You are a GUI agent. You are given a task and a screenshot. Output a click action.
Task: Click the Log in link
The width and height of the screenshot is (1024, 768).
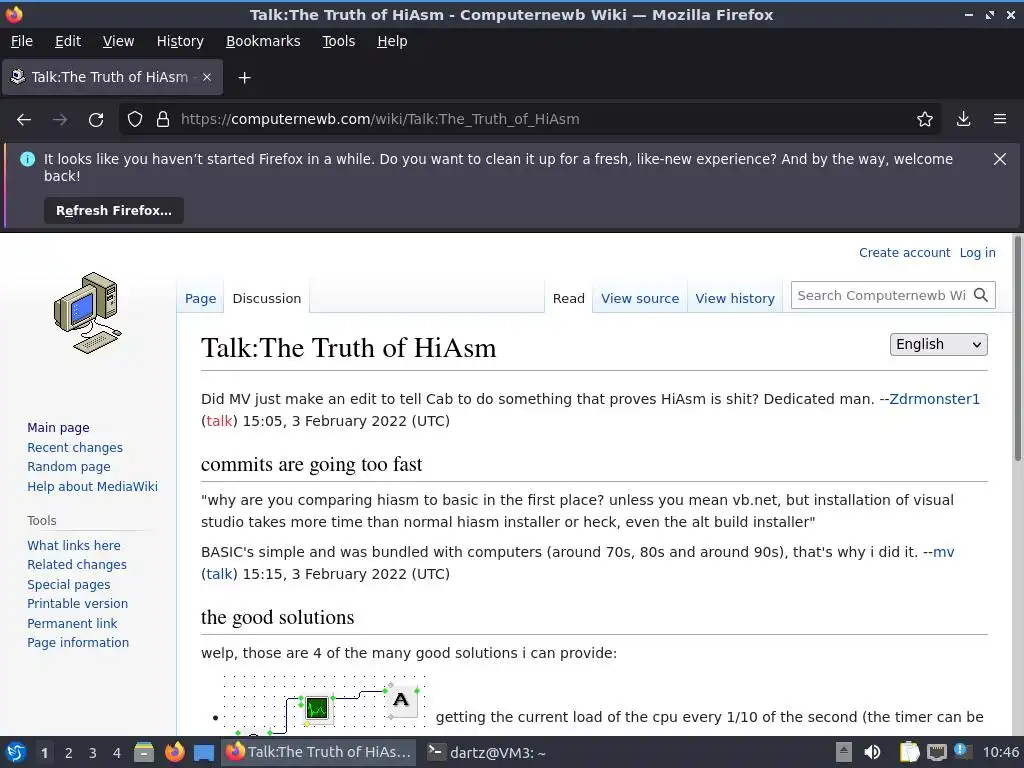978,253
